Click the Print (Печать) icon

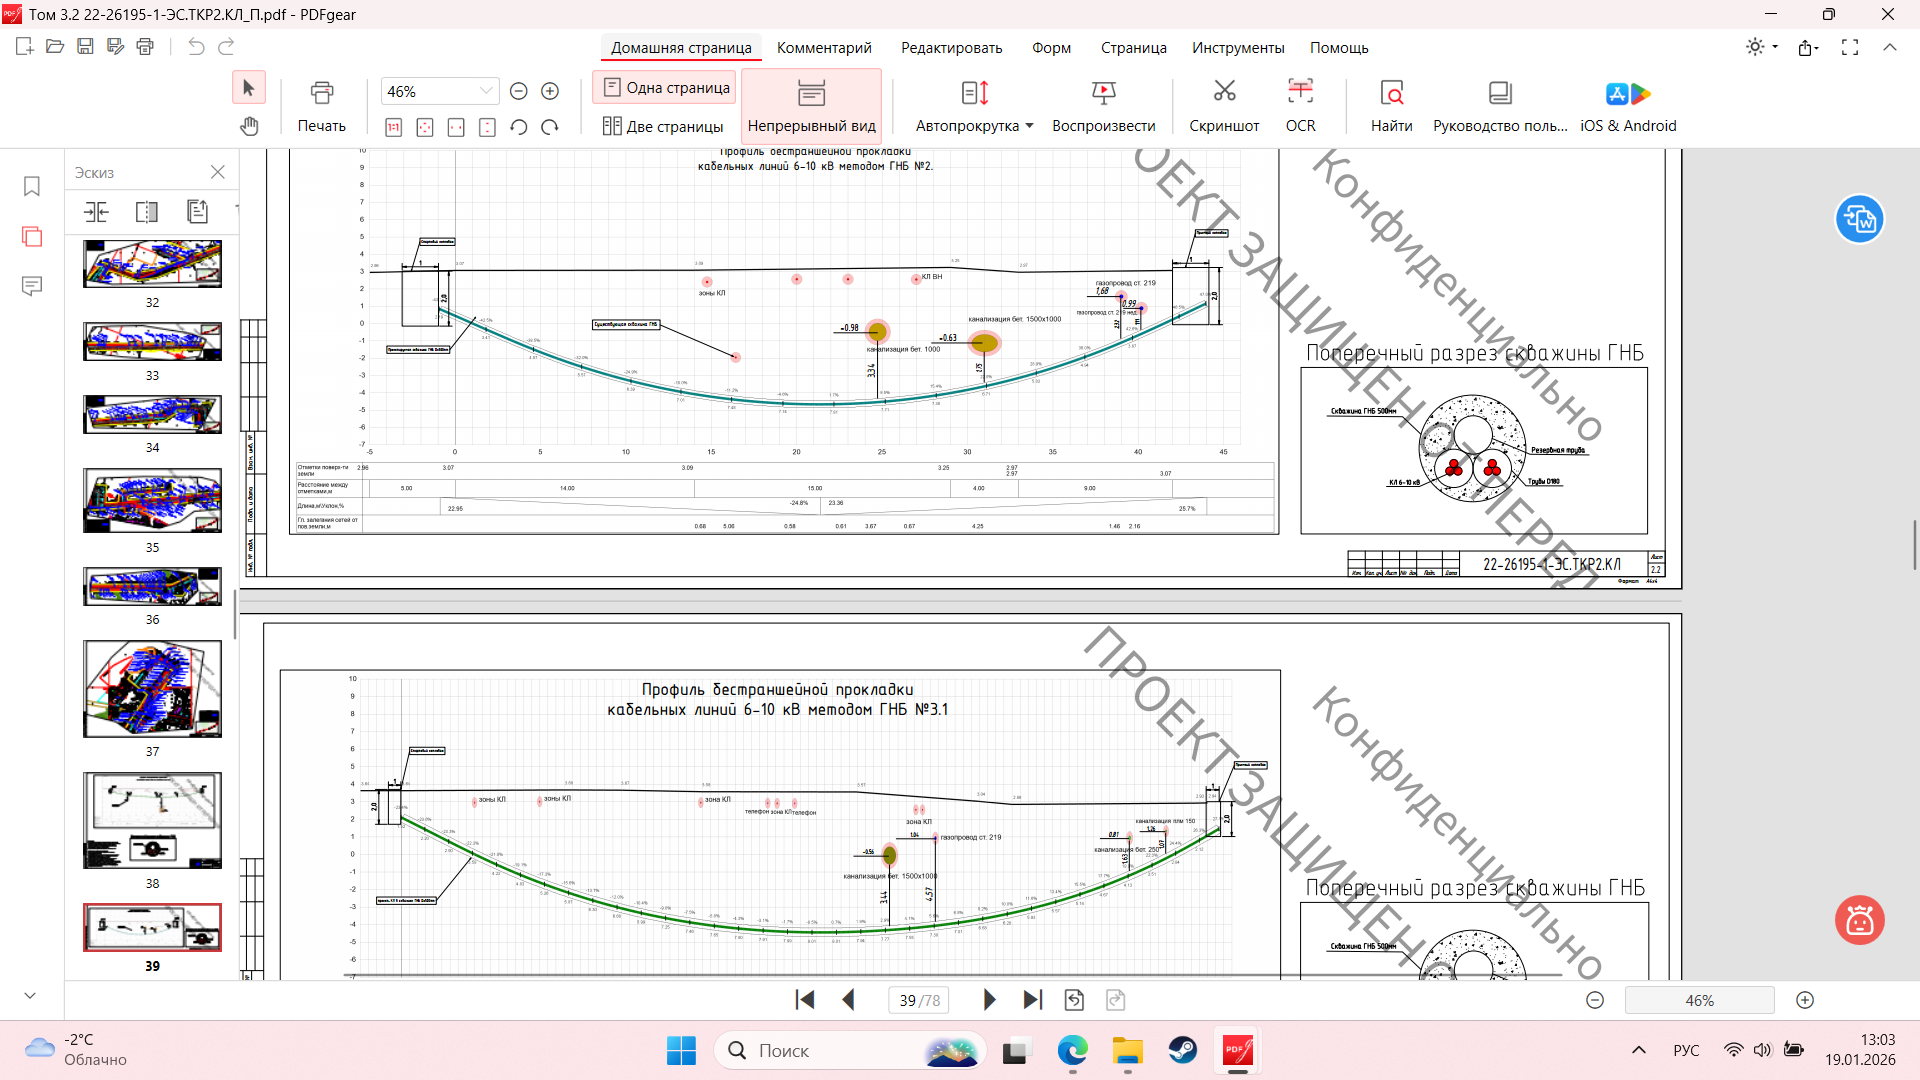[321, 93]
